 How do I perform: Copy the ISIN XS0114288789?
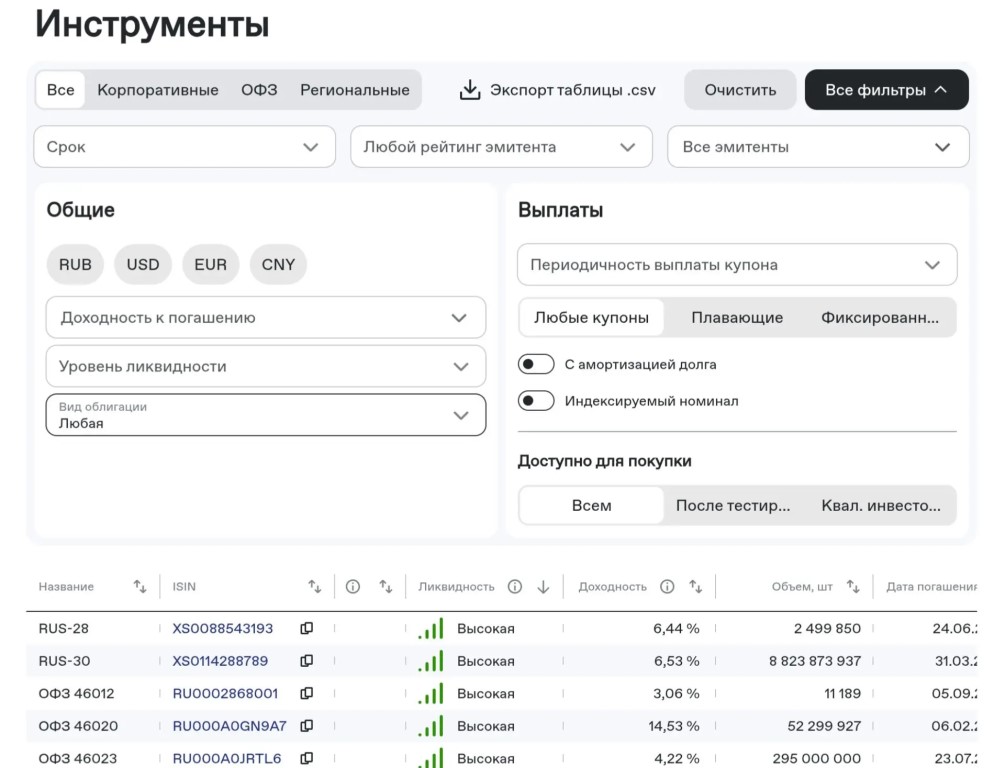(x=307, y=661)
